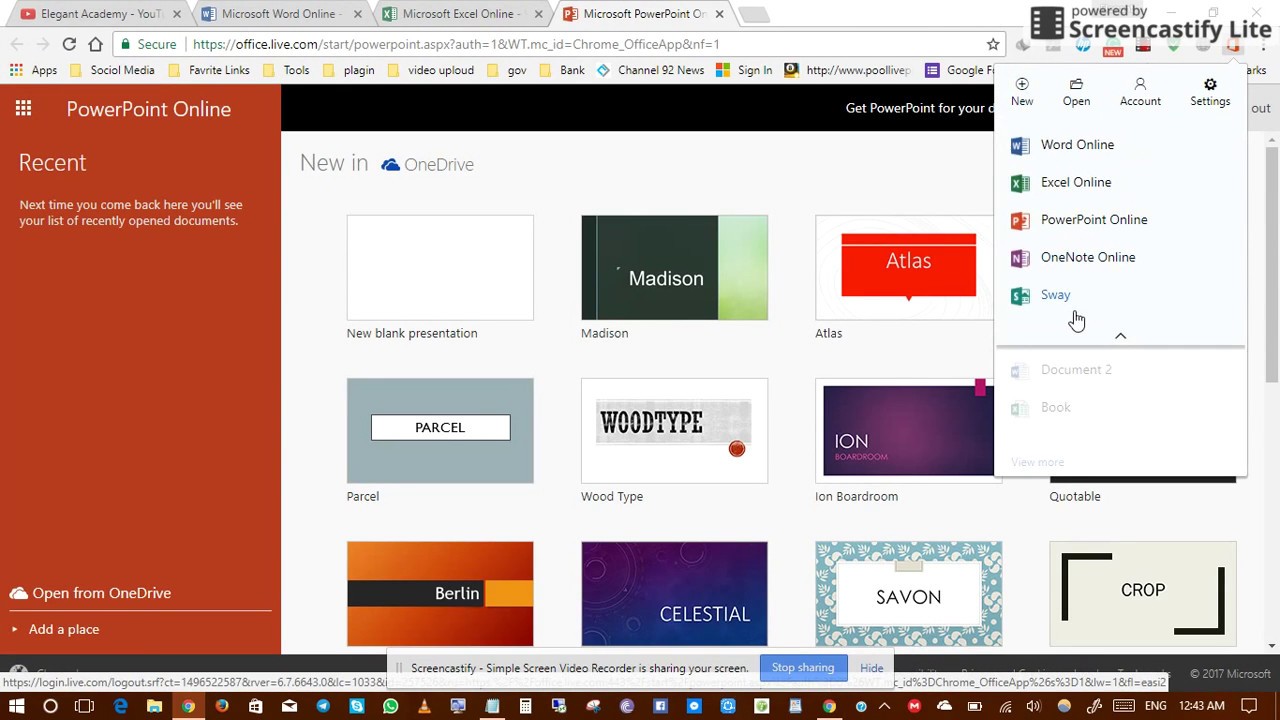Go to browser home page
The image size is (1280, 720).
point(95,44)
